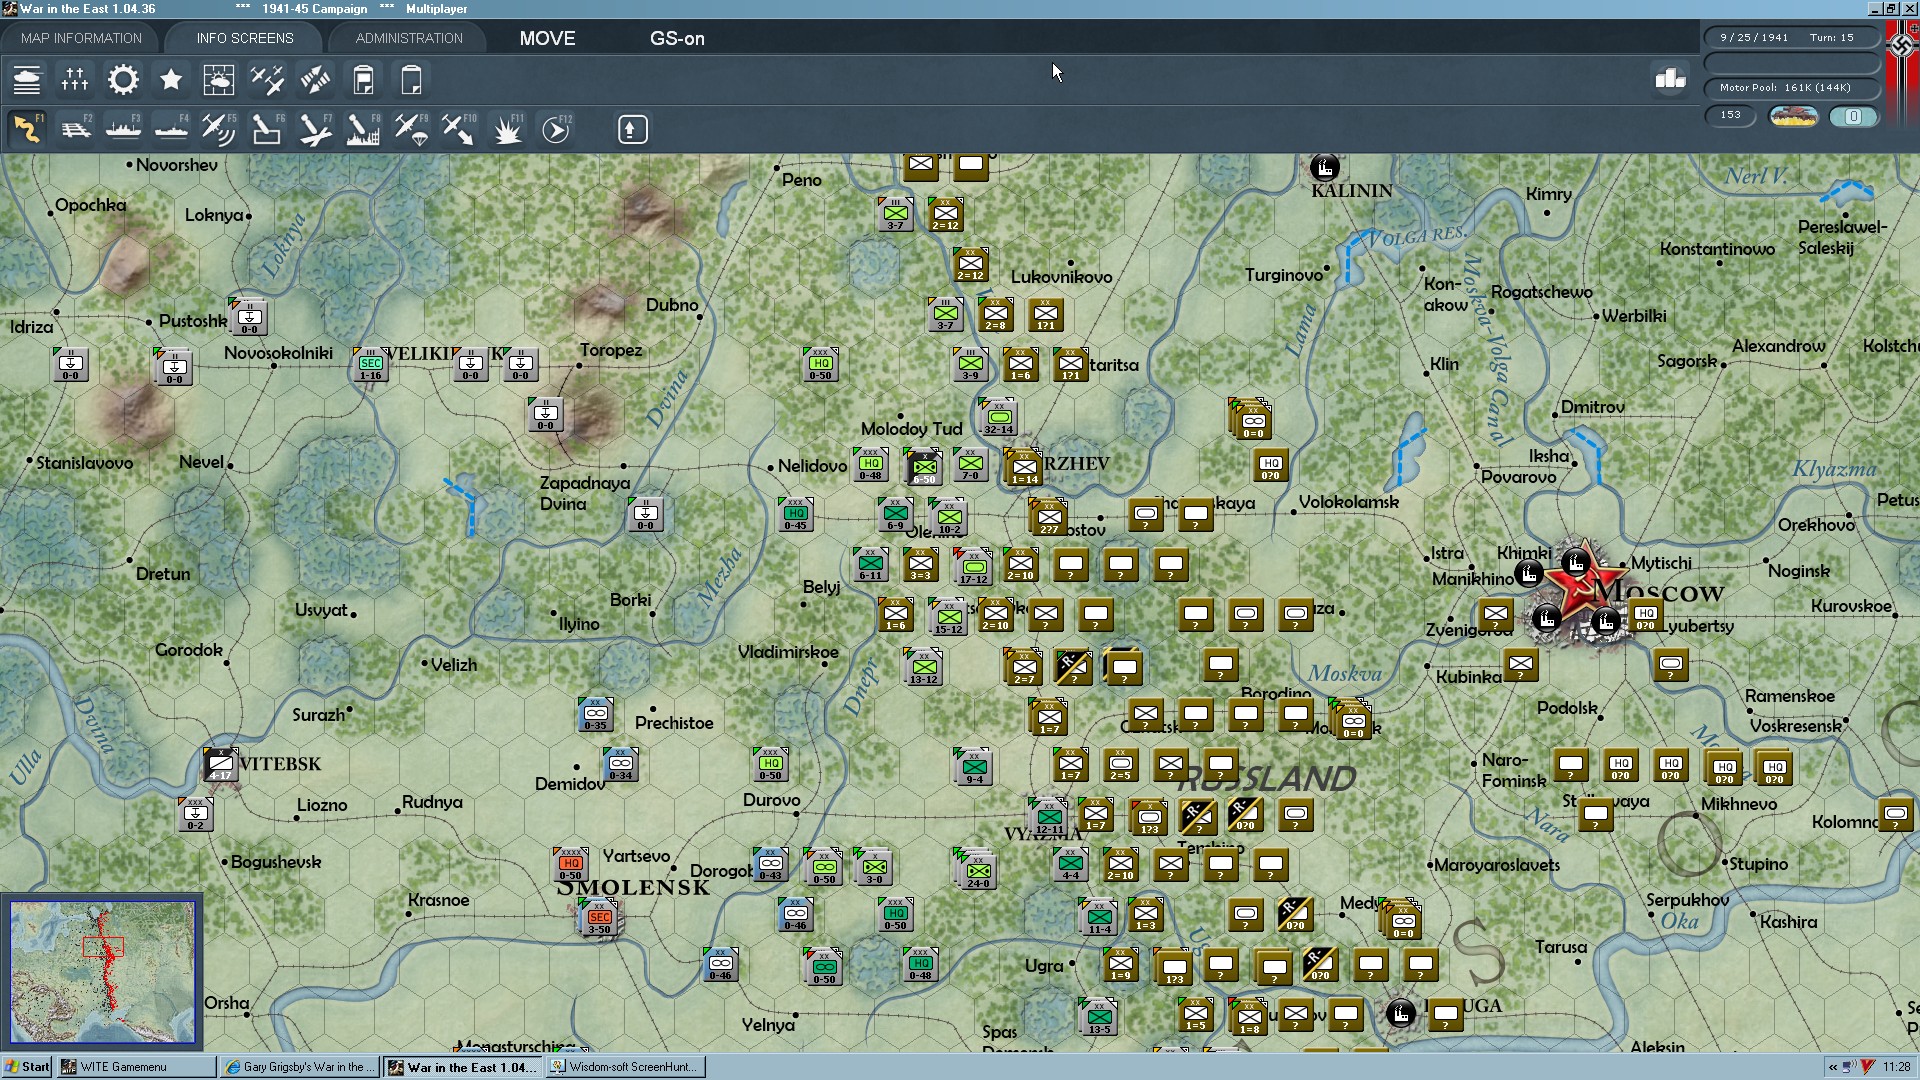Toggle the light blue 0 indicator

coord(1853,116)
